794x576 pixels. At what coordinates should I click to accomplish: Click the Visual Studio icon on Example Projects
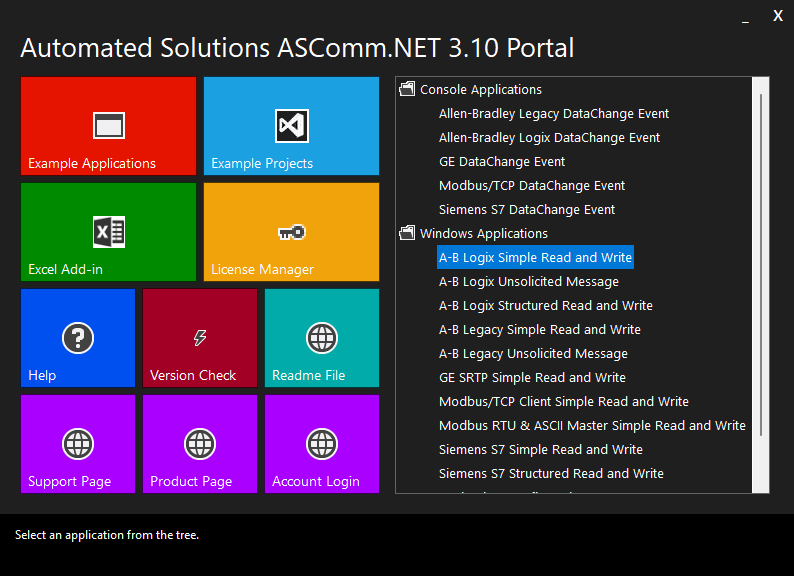pos(291,125)
